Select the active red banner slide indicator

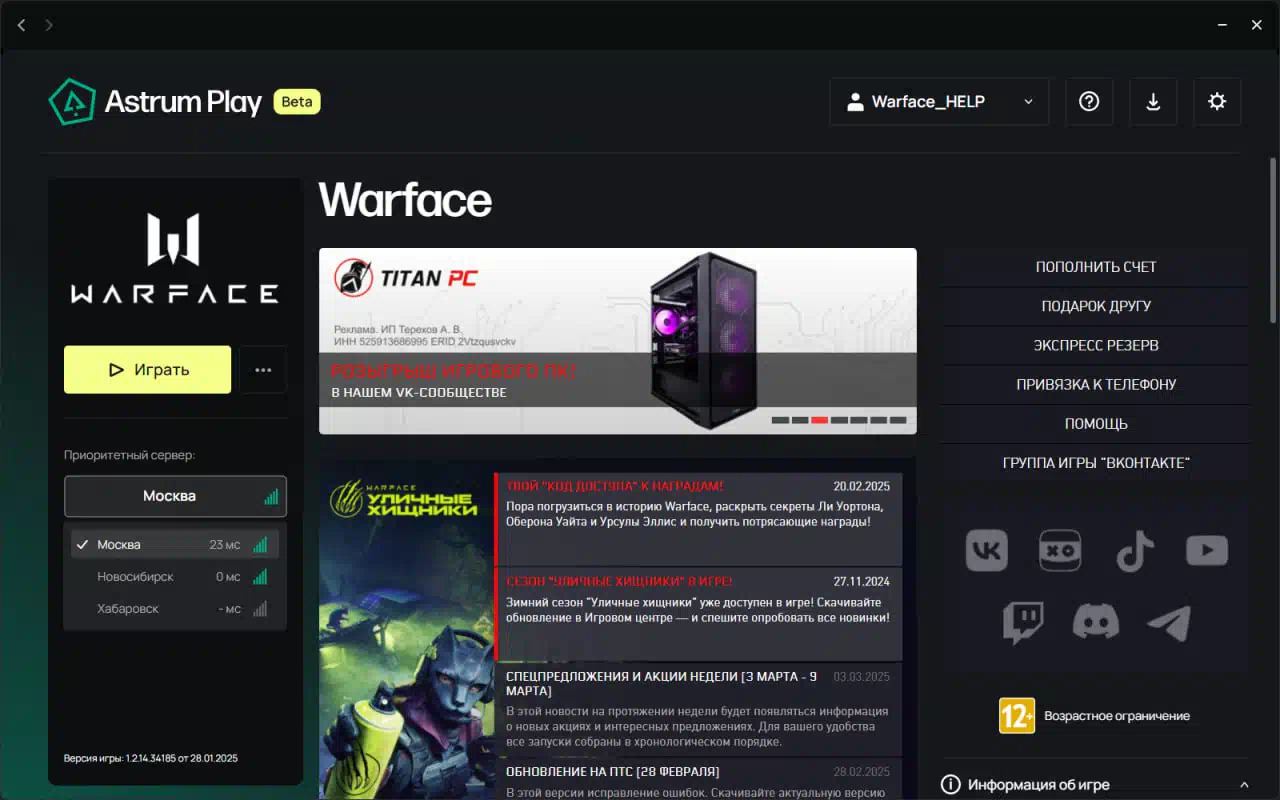coord(819,420)
